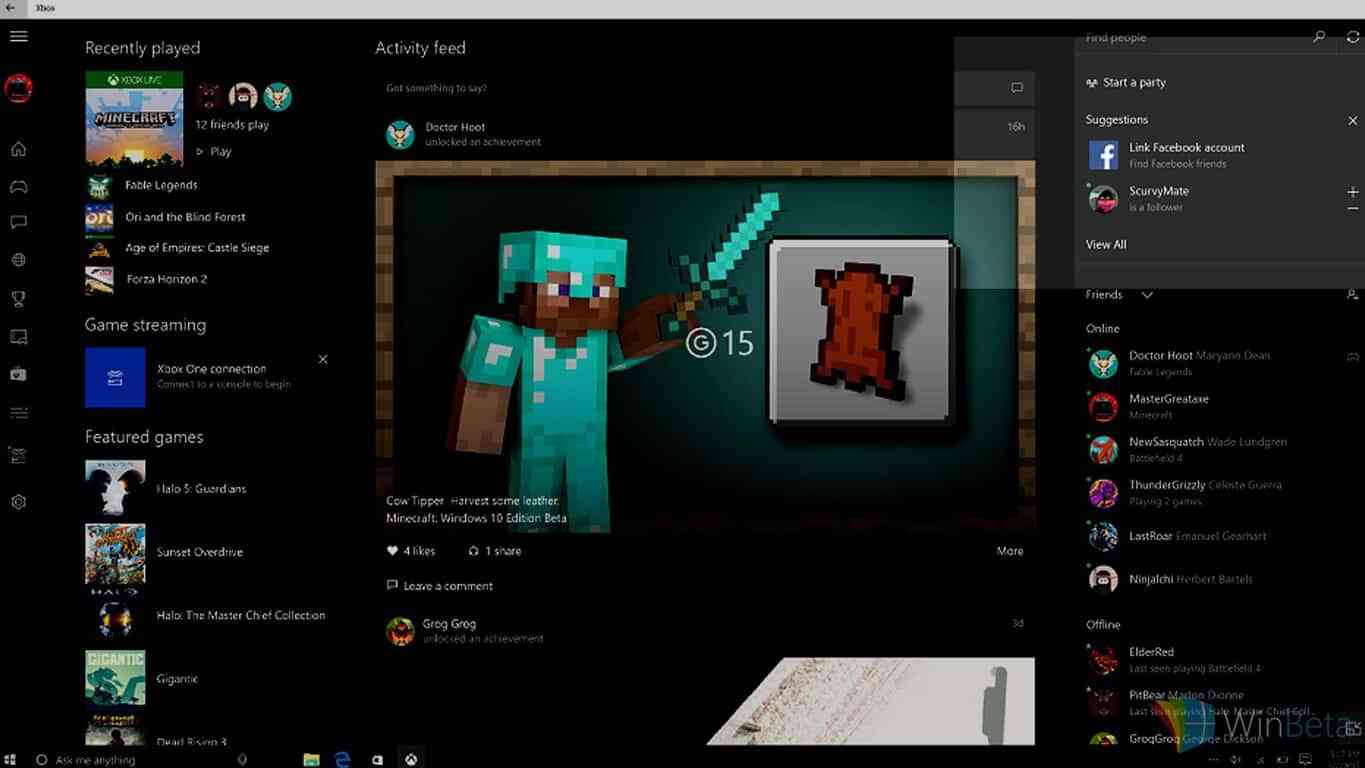Click the search icon next to Find people

1319,36
